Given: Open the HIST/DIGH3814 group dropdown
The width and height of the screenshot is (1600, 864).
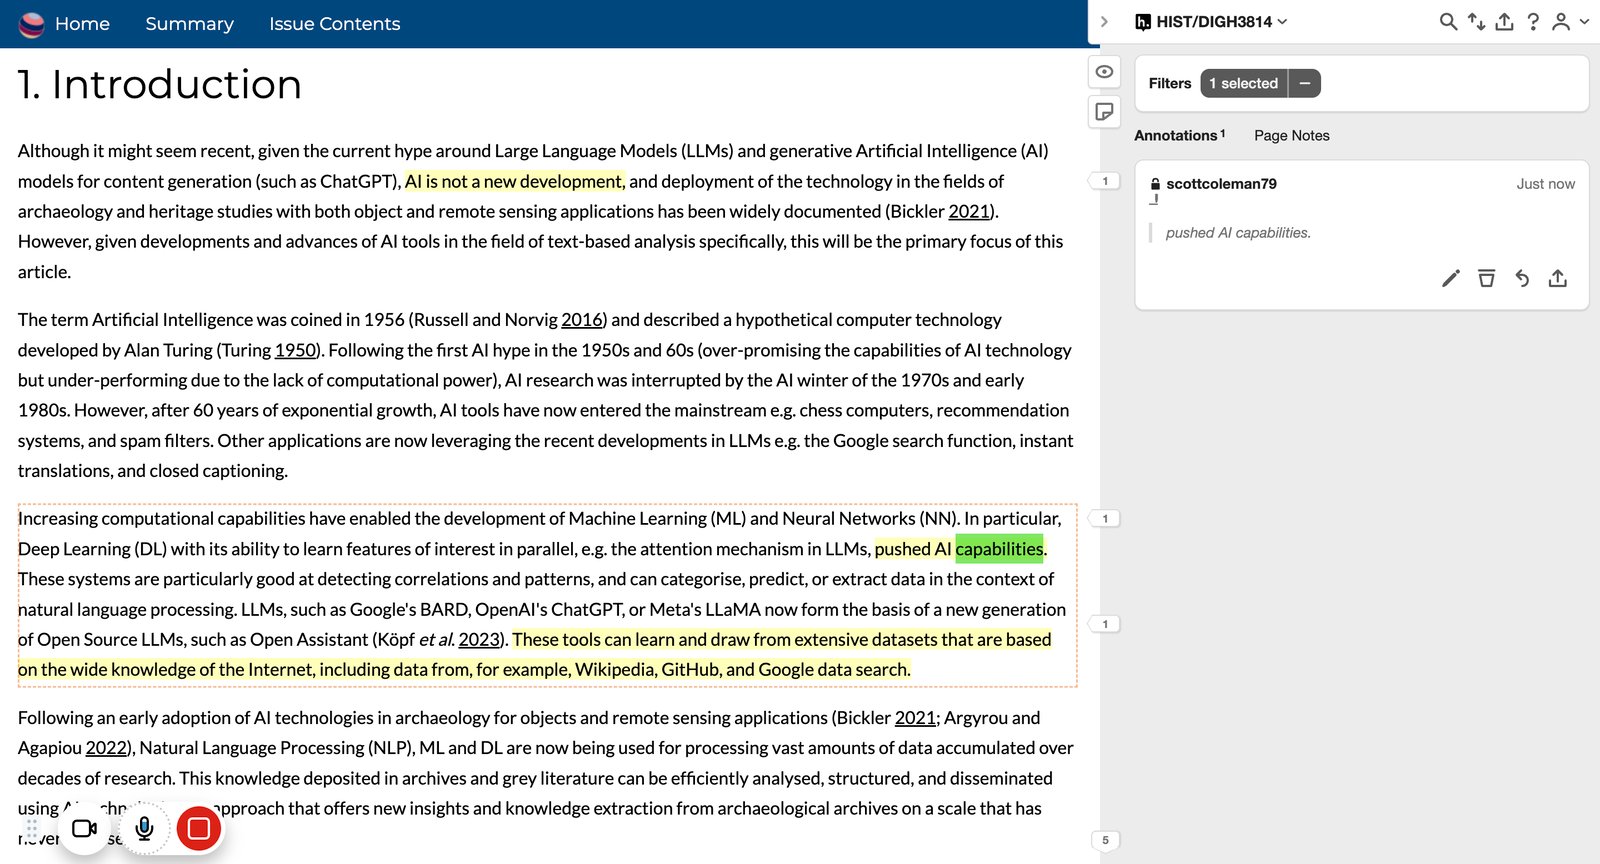Looking at the screenshot, I should pyautogui.click(x=1212, y=22).
